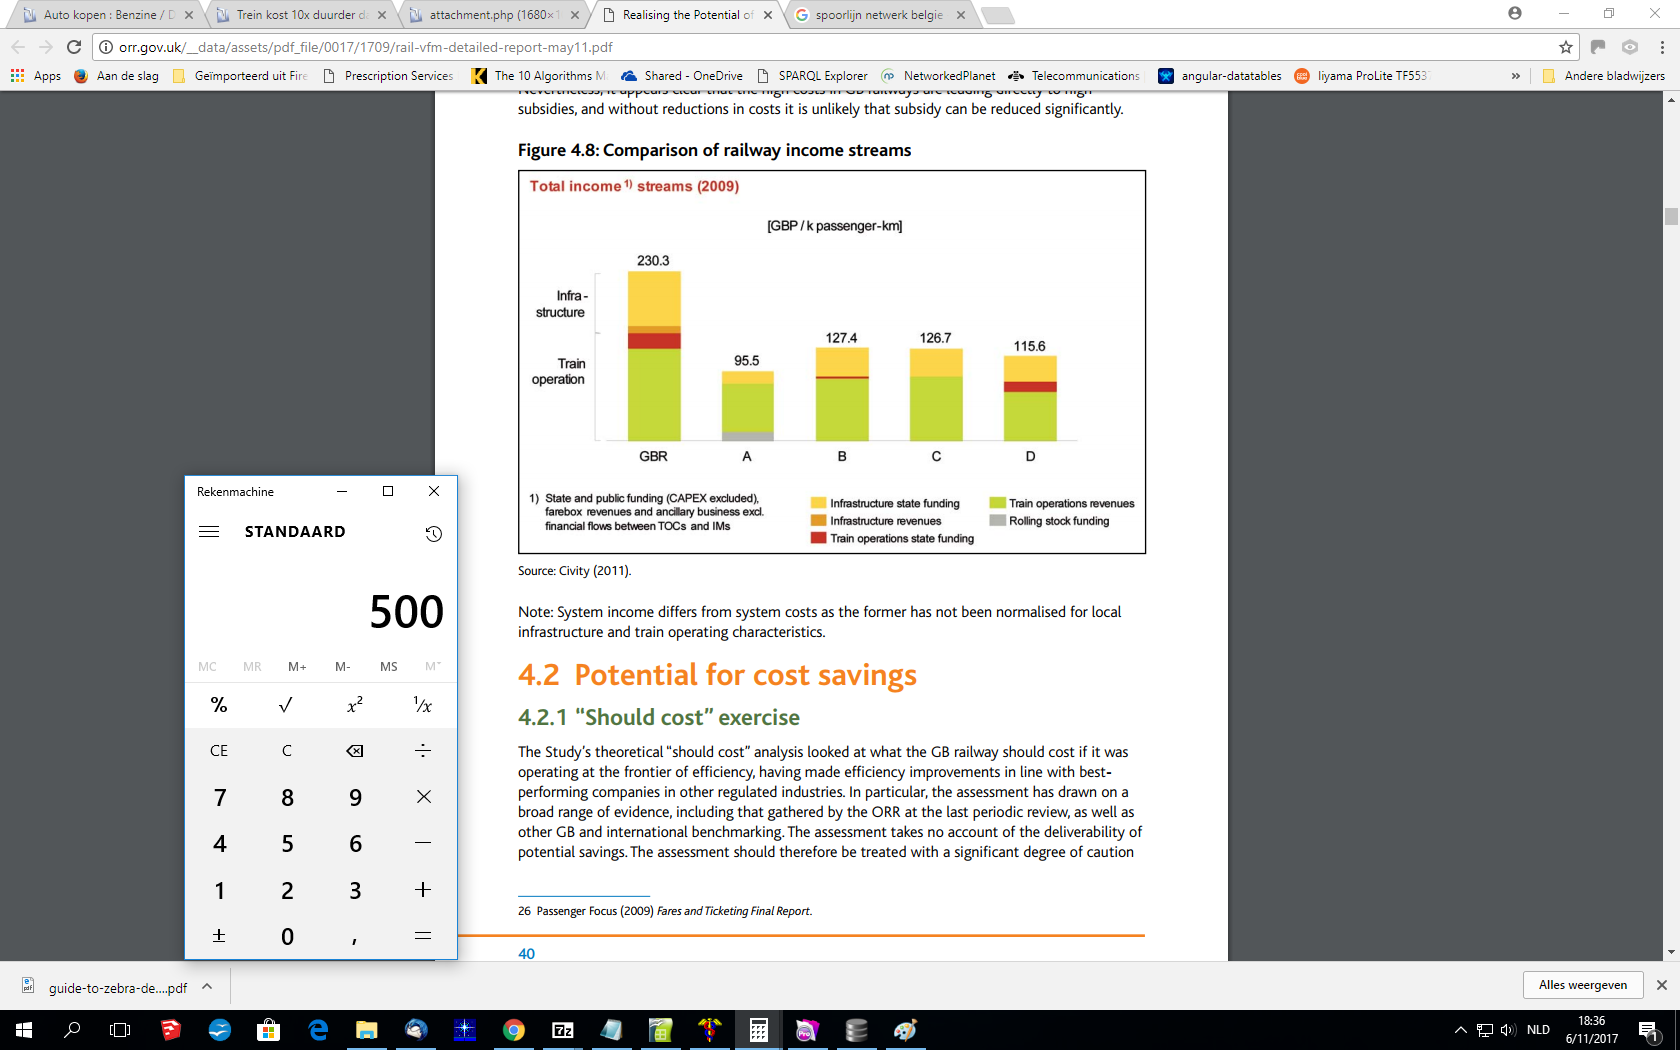The width and height of the screenshot is (1680, 1050).
Task: Click the scrollbar down arrow
Action: [x=1671, y=952]
